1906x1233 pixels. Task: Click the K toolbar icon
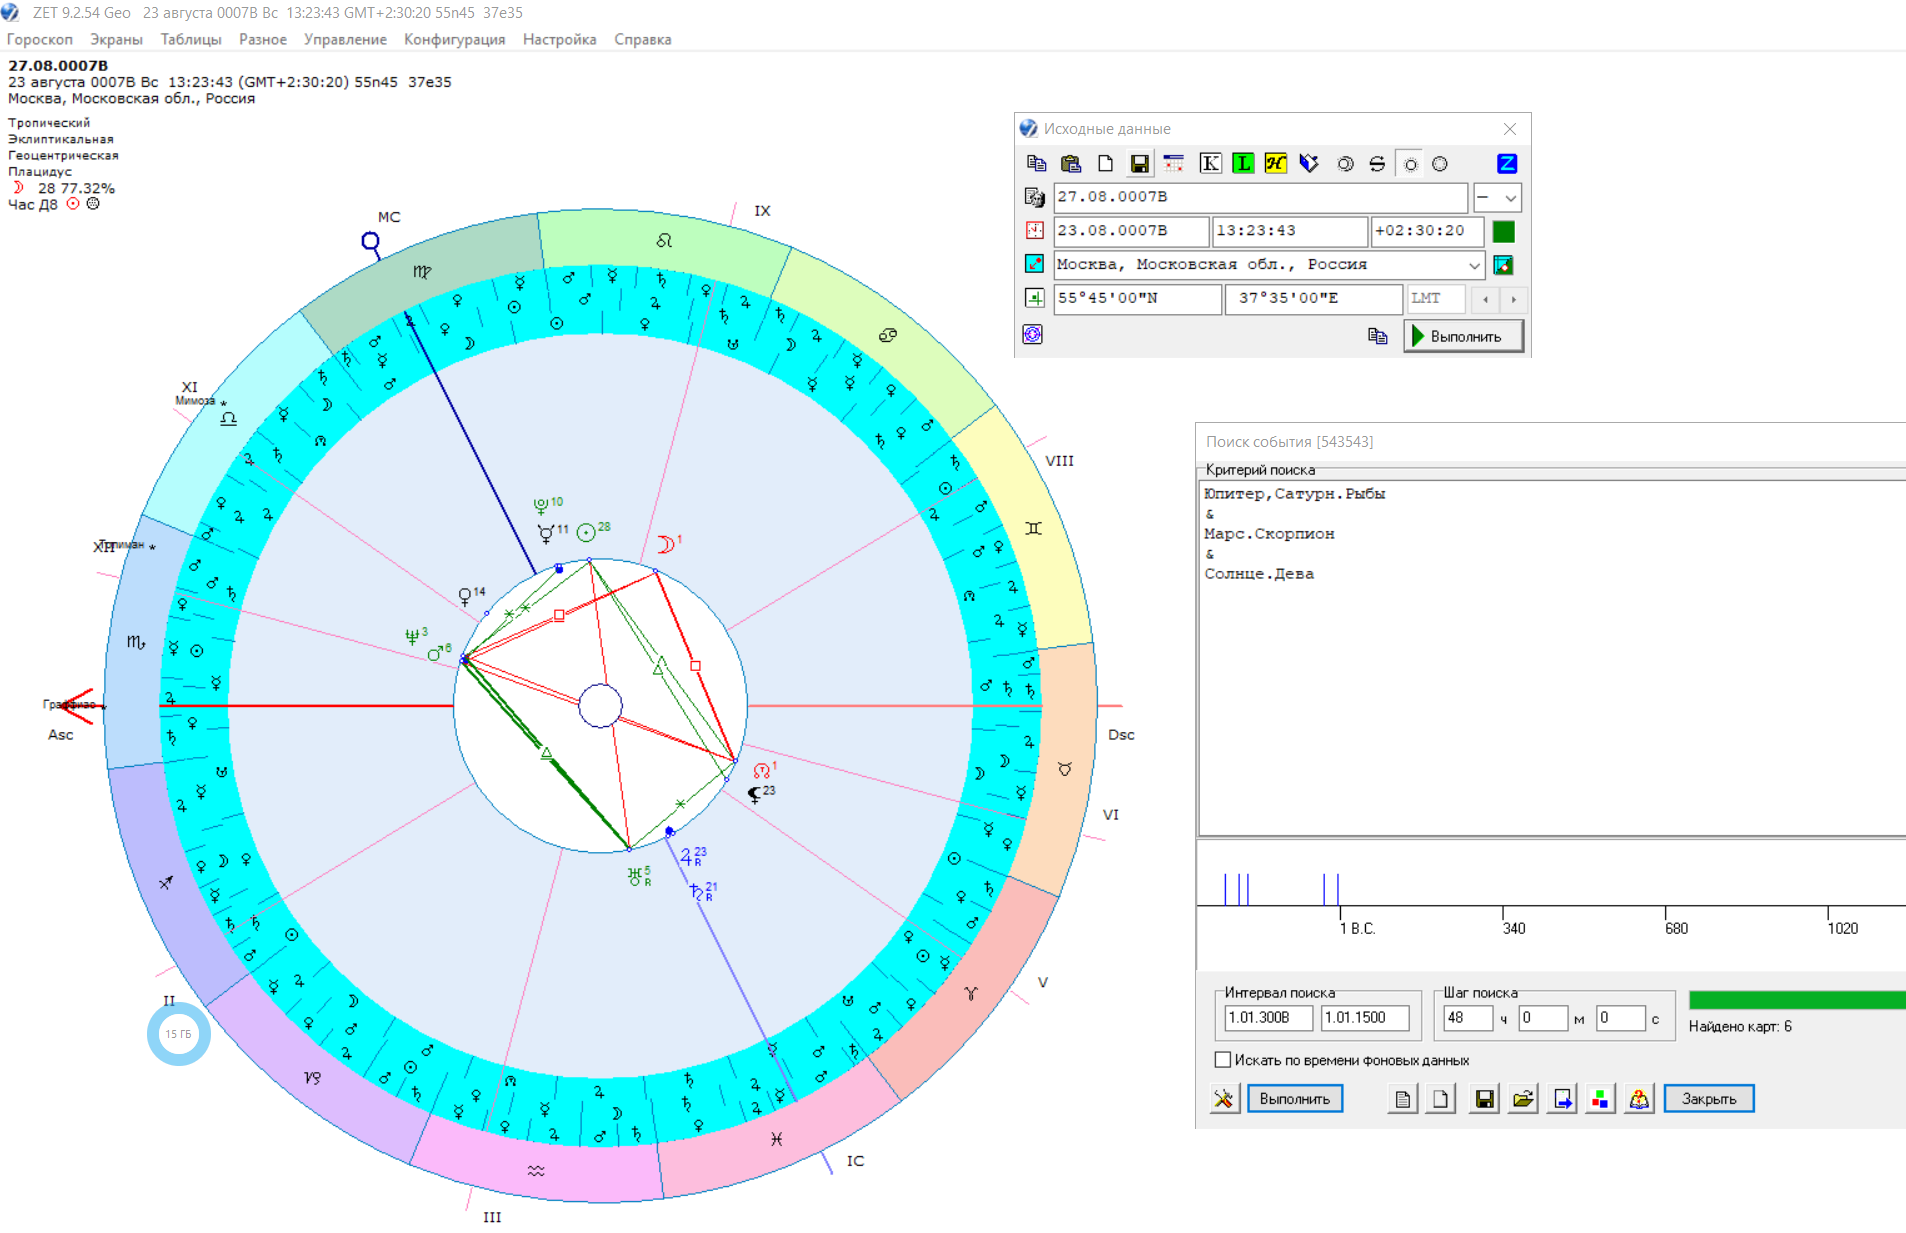click(x=1210, y=164)
